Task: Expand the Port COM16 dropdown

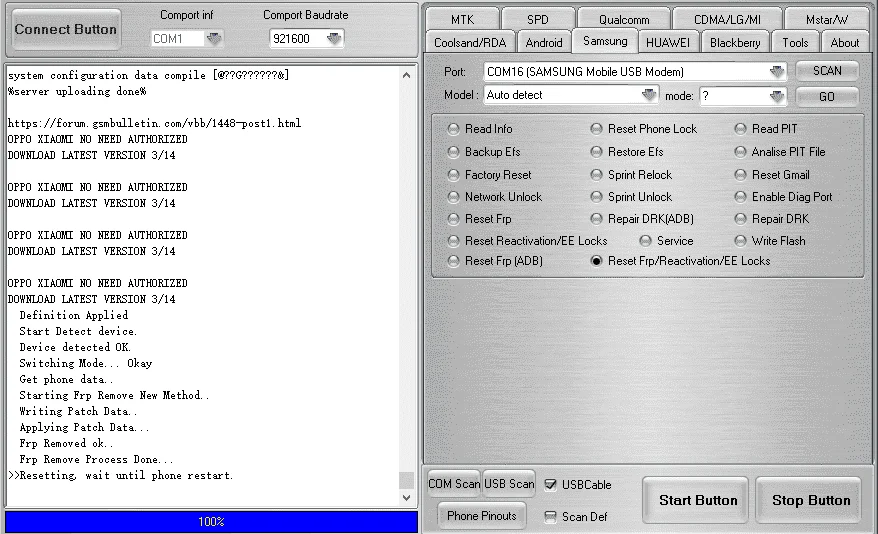Action: click(x=777, y=72)
